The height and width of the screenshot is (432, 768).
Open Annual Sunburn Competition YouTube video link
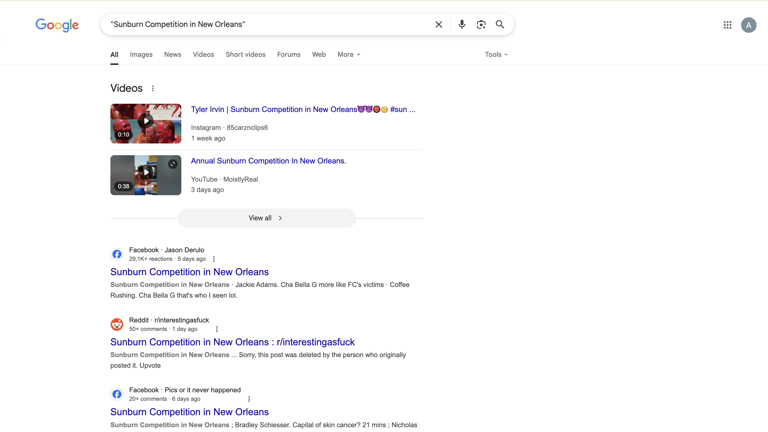(268, 161)
